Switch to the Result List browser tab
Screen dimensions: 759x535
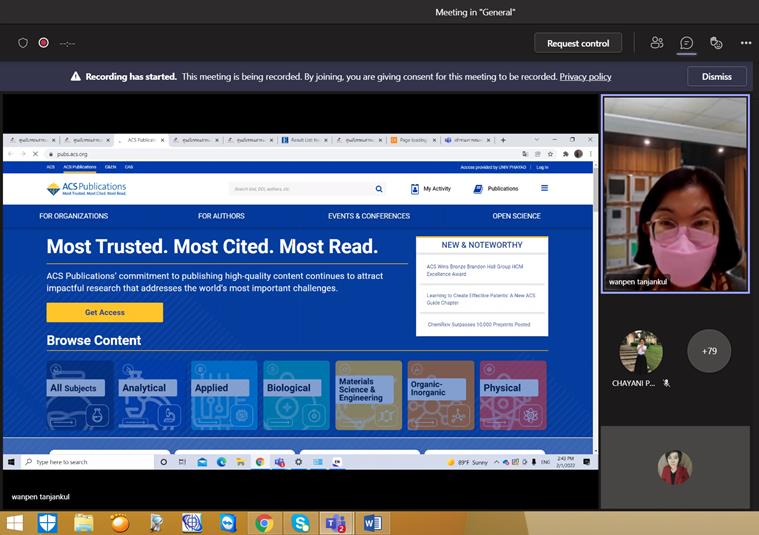[304, 140]
